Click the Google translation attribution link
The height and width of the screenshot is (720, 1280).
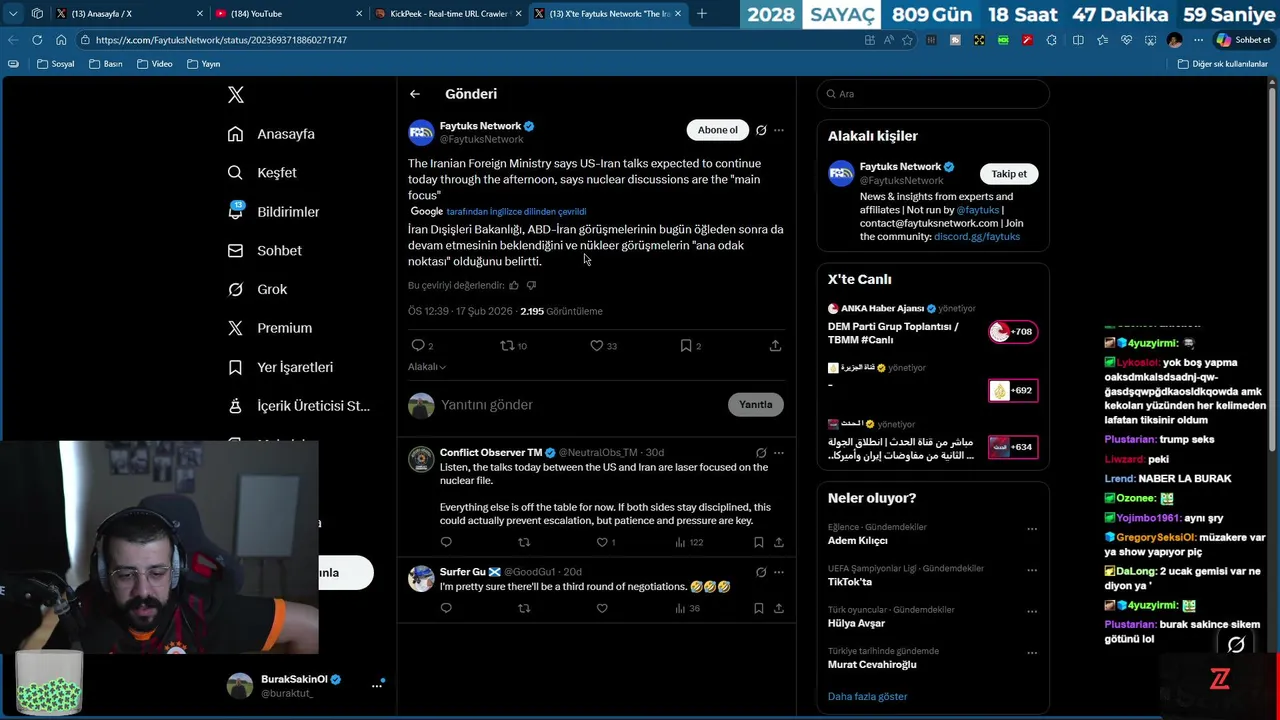pyautogui.click(x=516, y=212)
